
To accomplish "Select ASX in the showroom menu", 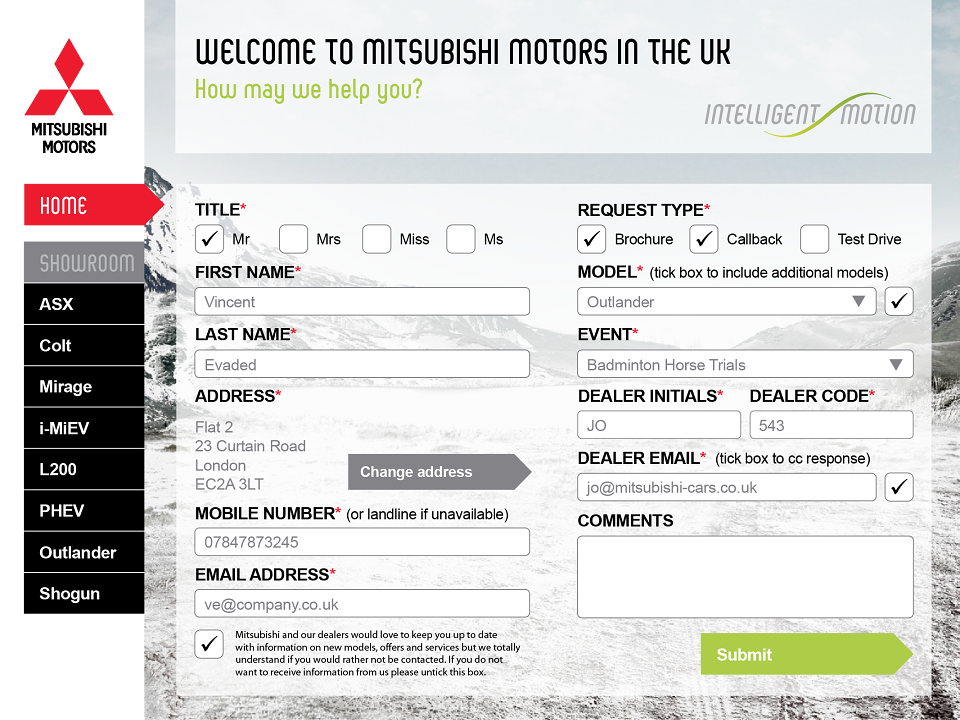I will 84,304.
